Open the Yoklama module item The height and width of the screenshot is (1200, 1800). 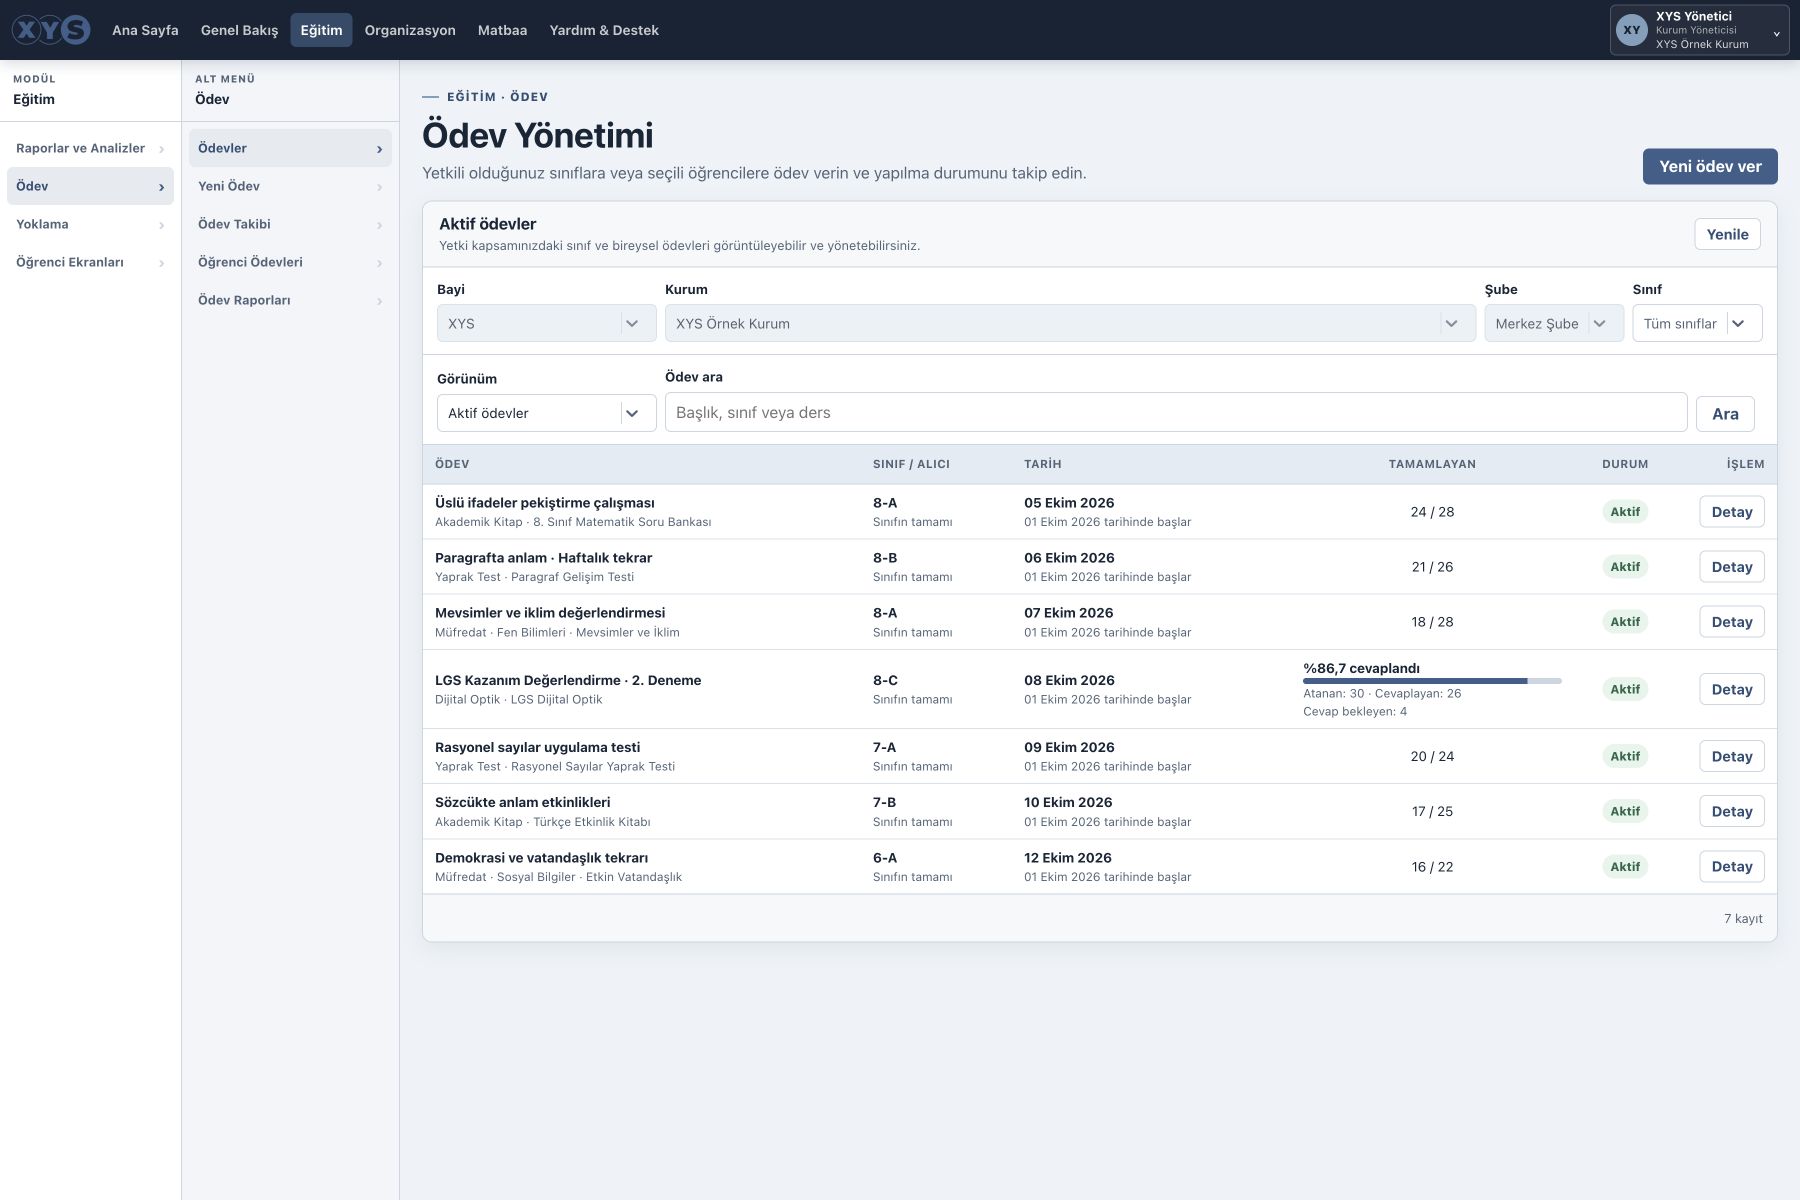pyautogui.click(x=90, y=224)
